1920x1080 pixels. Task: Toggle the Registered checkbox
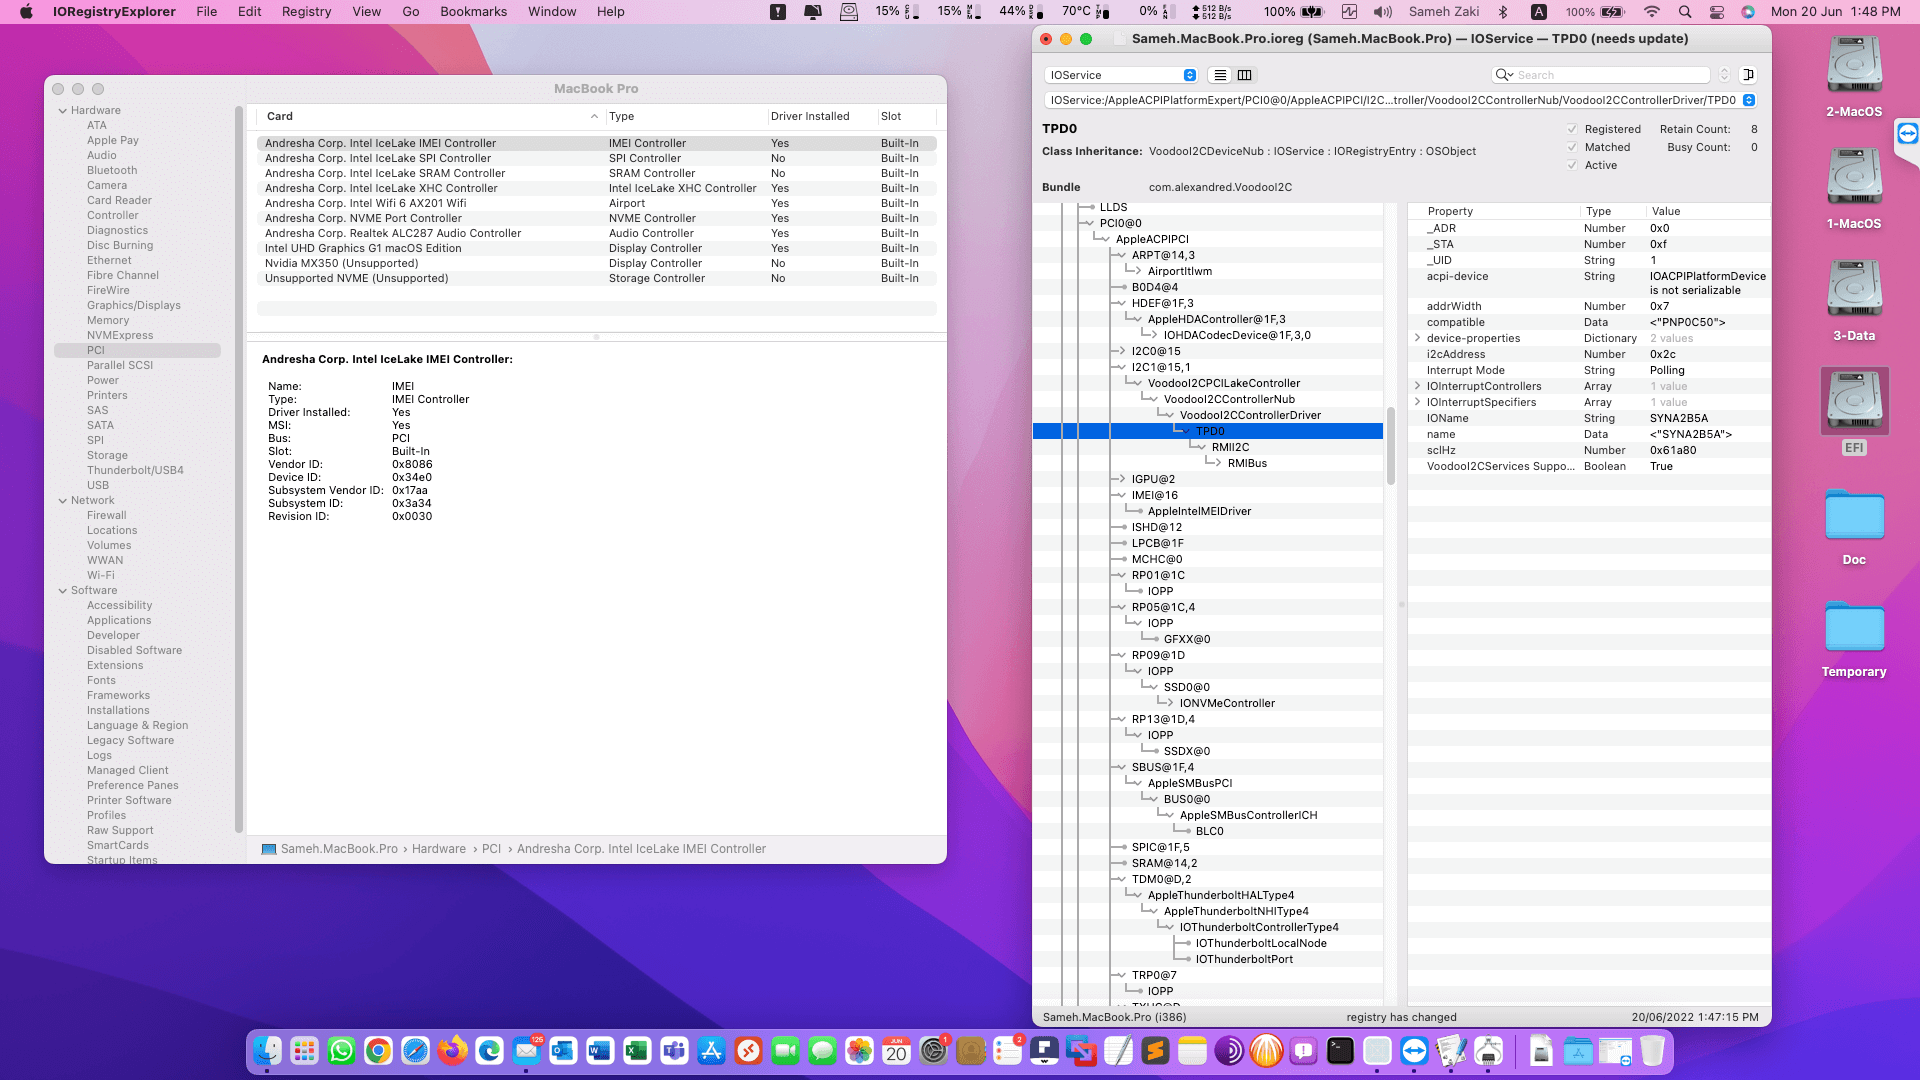(1572, 129)
